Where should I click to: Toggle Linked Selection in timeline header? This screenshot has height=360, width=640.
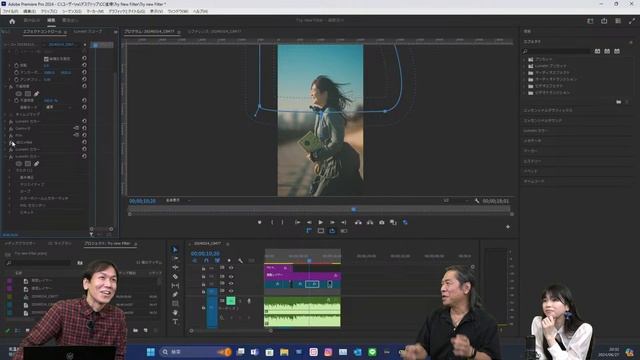click(x=217, y=260)
